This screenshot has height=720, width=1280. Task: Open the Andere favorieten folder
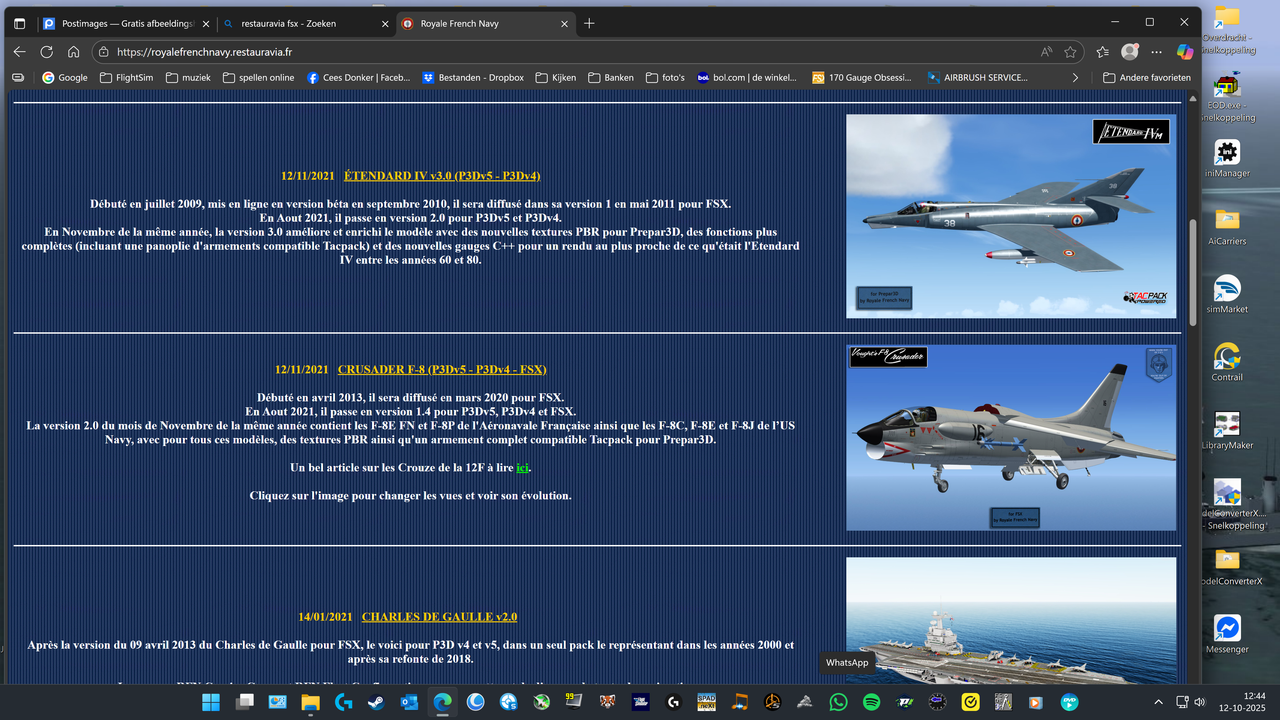coord(1146,77)
